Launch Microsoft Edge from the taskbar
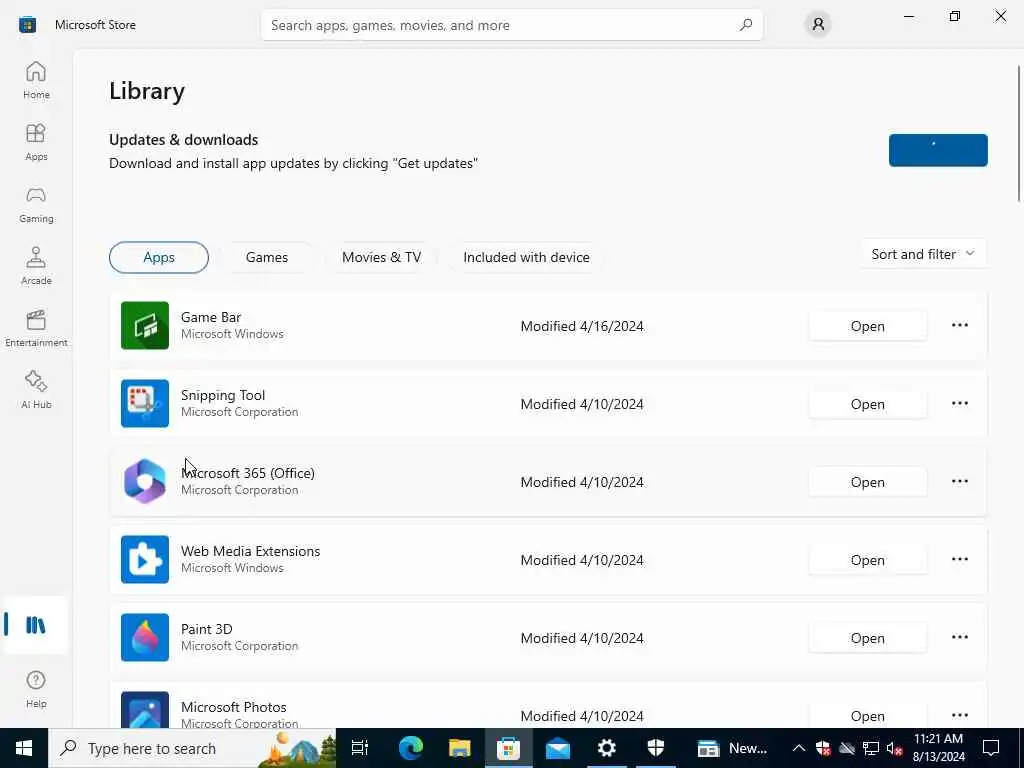The width and height of the screenshot is (1024, 768). (x=411, y=748)
